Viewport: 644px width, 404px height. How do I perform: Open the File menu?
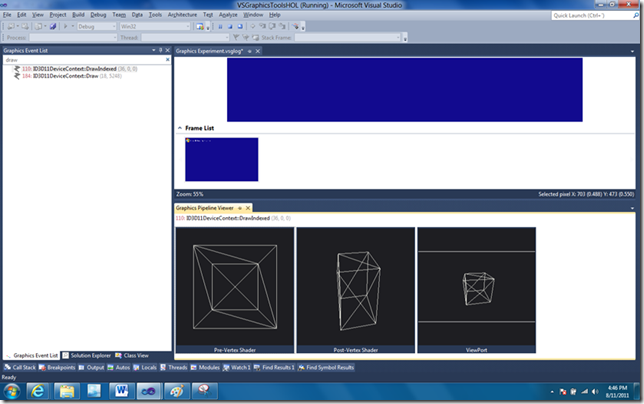click(x=7, y=15)
